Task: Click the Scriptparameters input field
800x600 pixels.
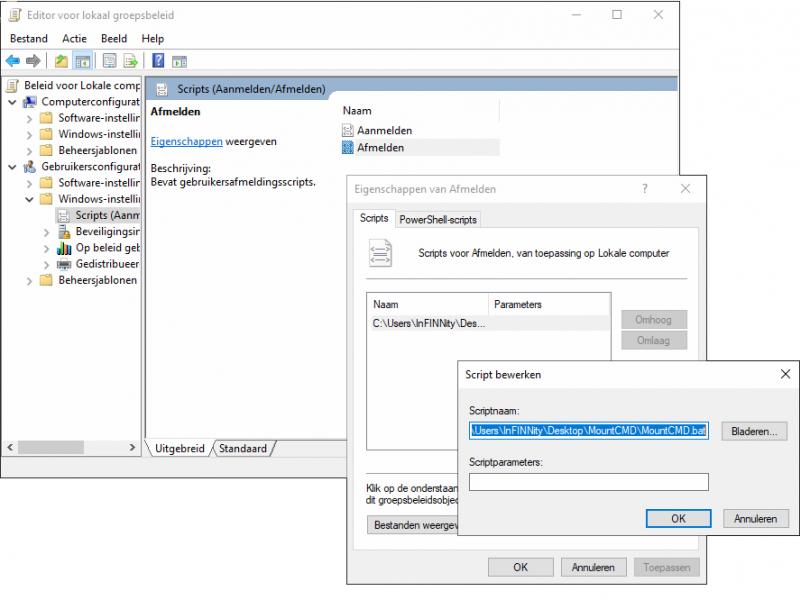Action: point(588,482)
